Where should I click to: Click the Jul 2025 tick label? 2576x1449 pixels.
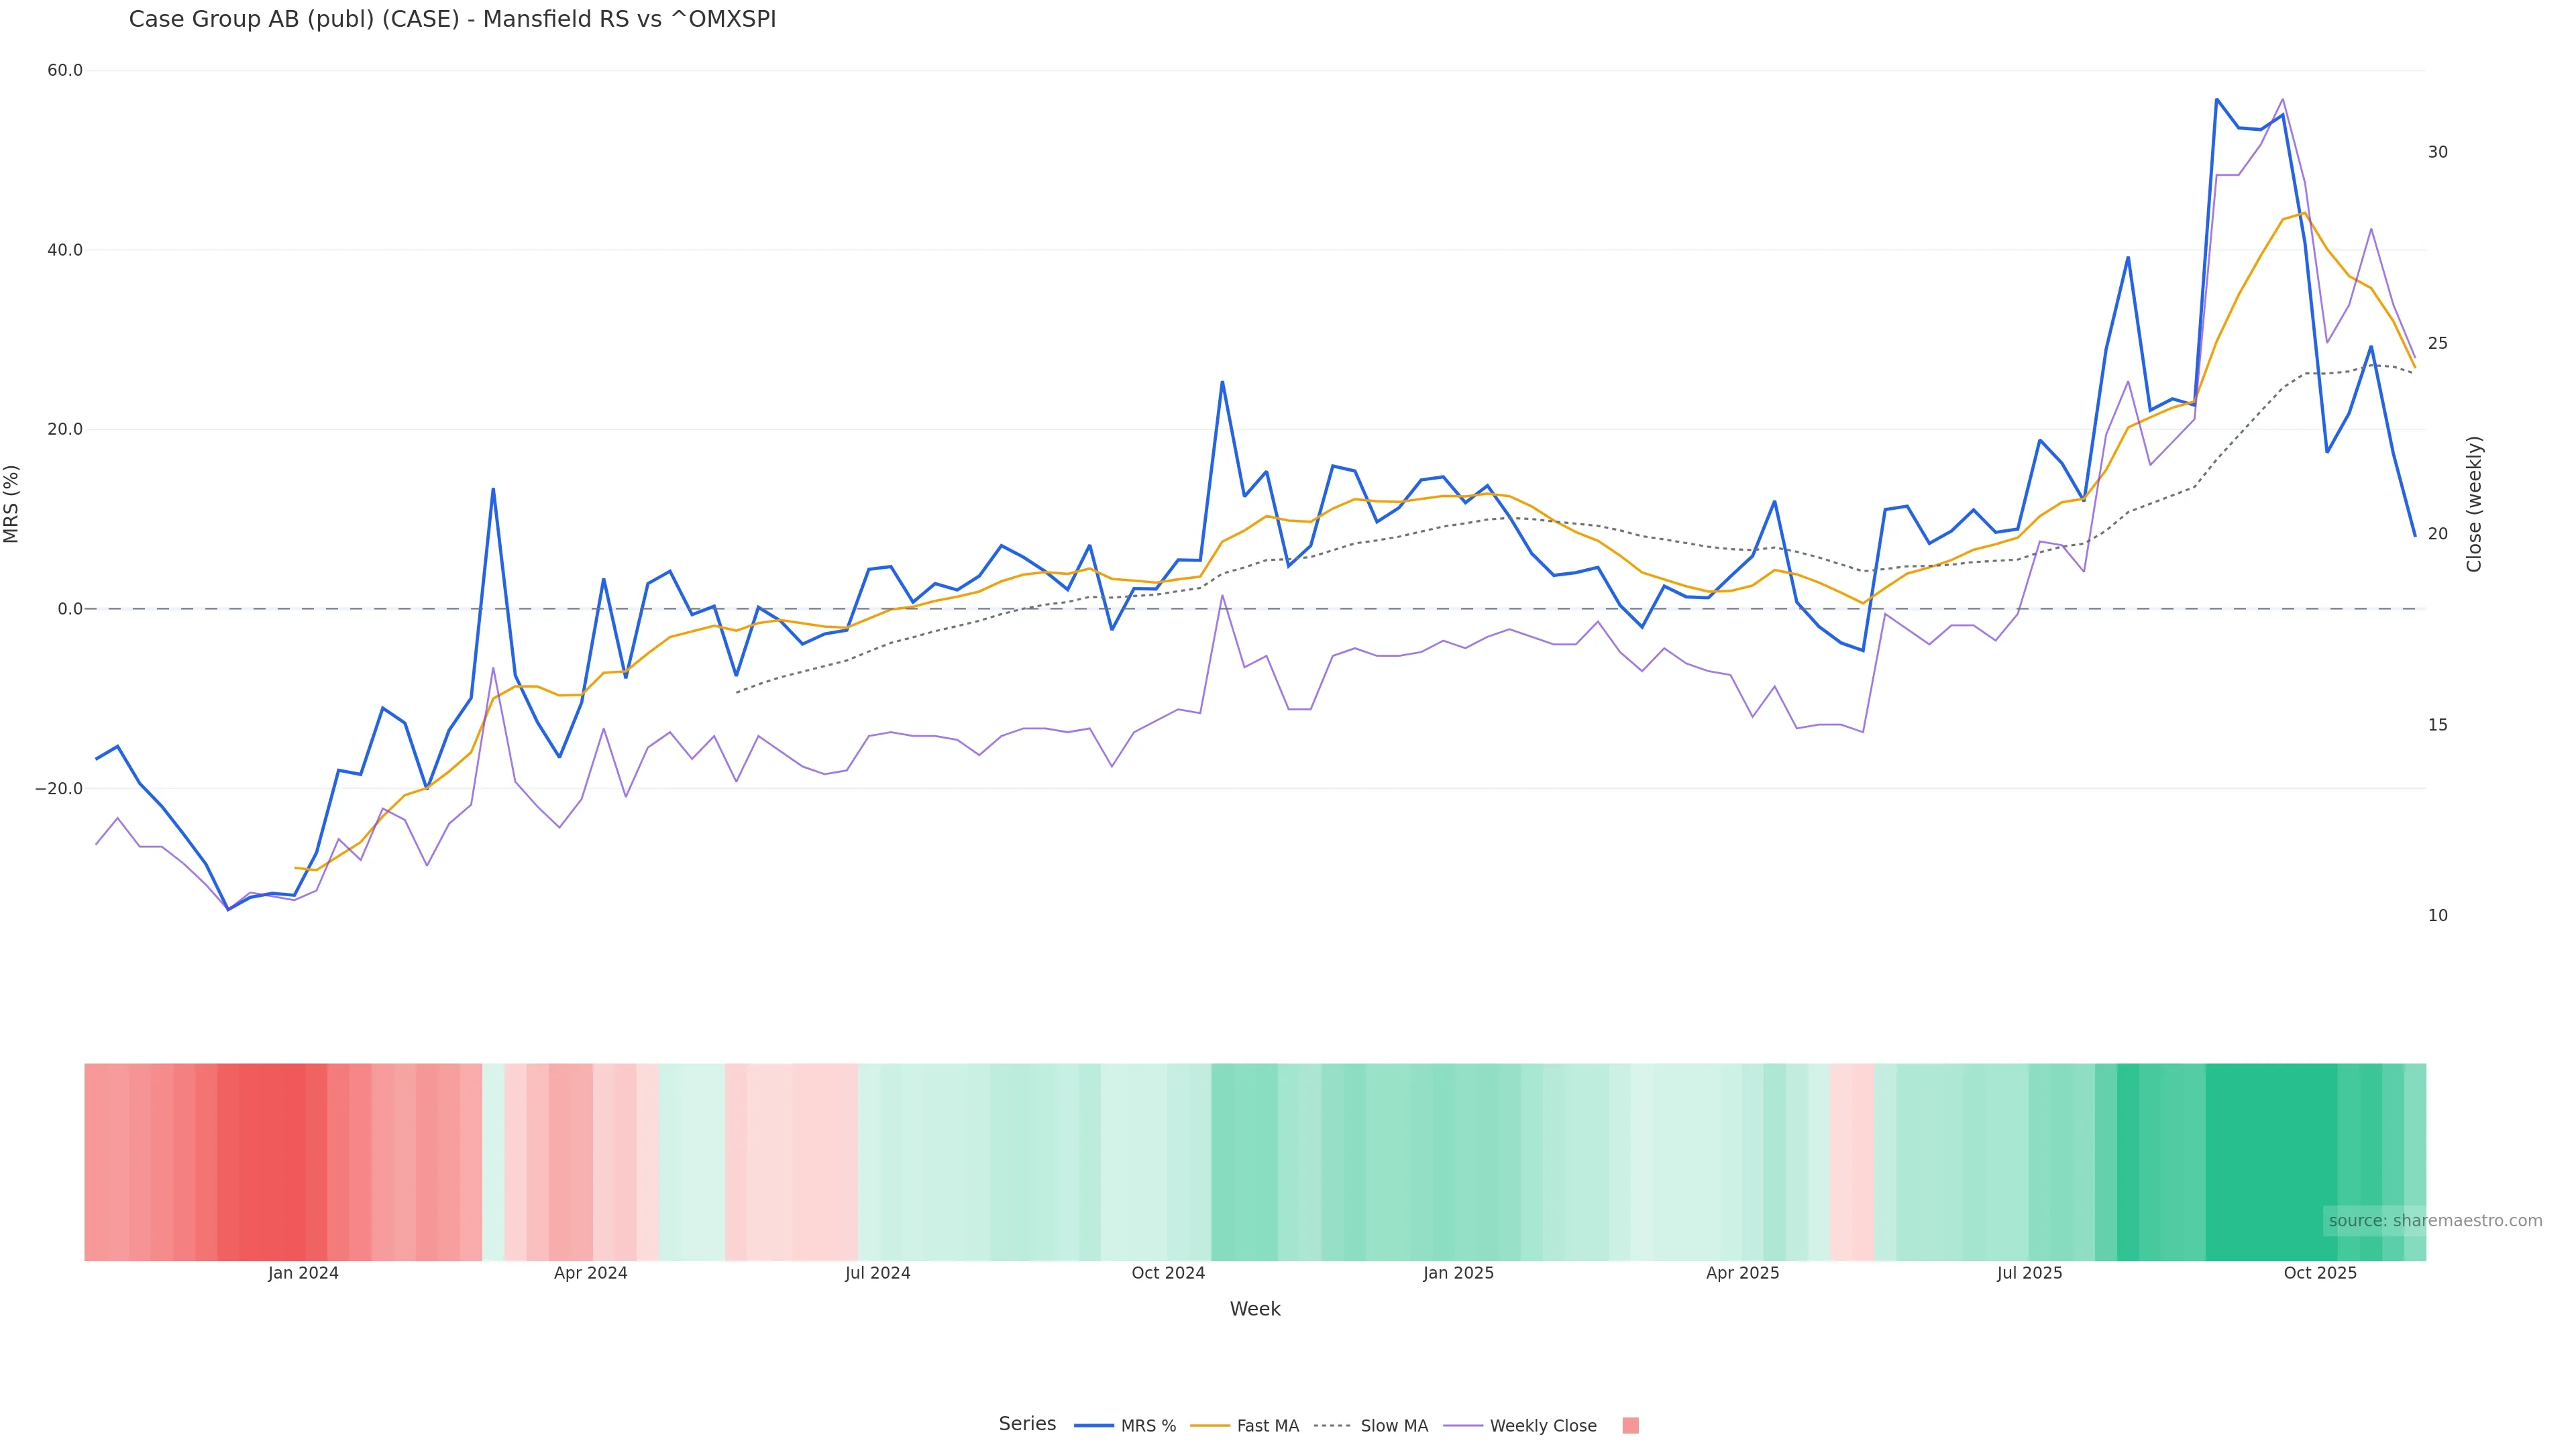coord(2029,1274)
